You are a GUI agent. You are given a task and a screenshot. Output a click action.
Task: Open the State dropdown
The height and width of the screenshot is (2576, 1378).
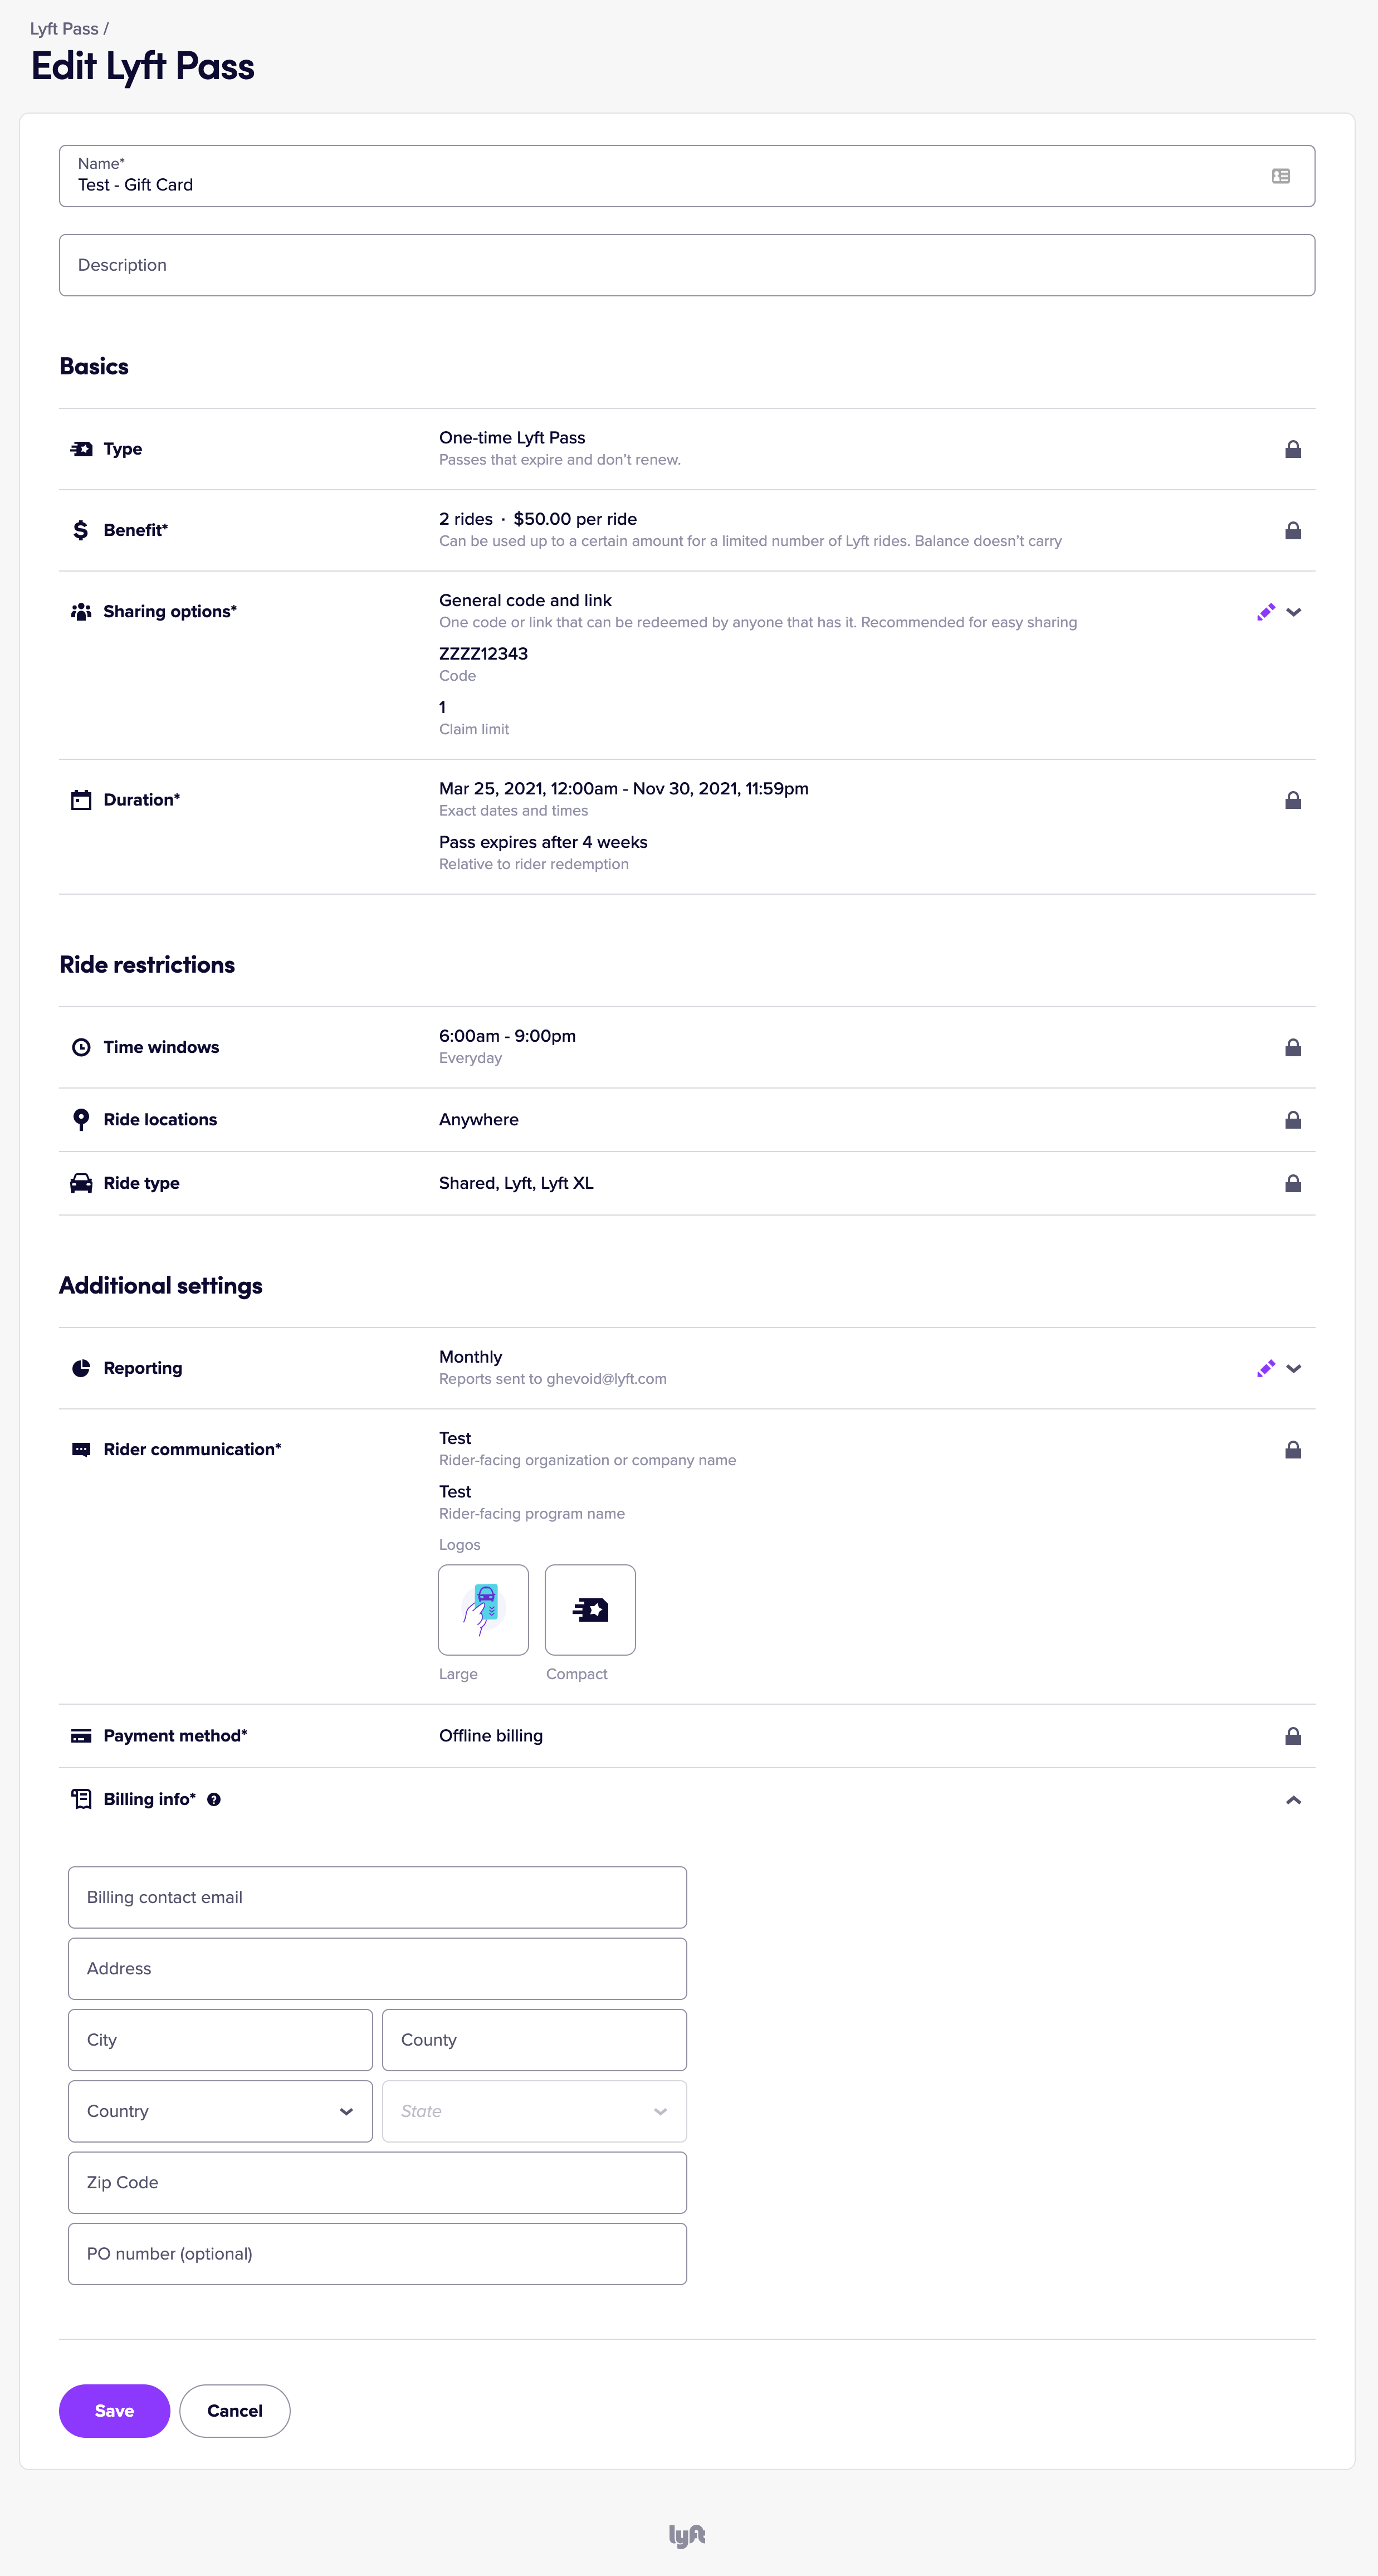534,2111
